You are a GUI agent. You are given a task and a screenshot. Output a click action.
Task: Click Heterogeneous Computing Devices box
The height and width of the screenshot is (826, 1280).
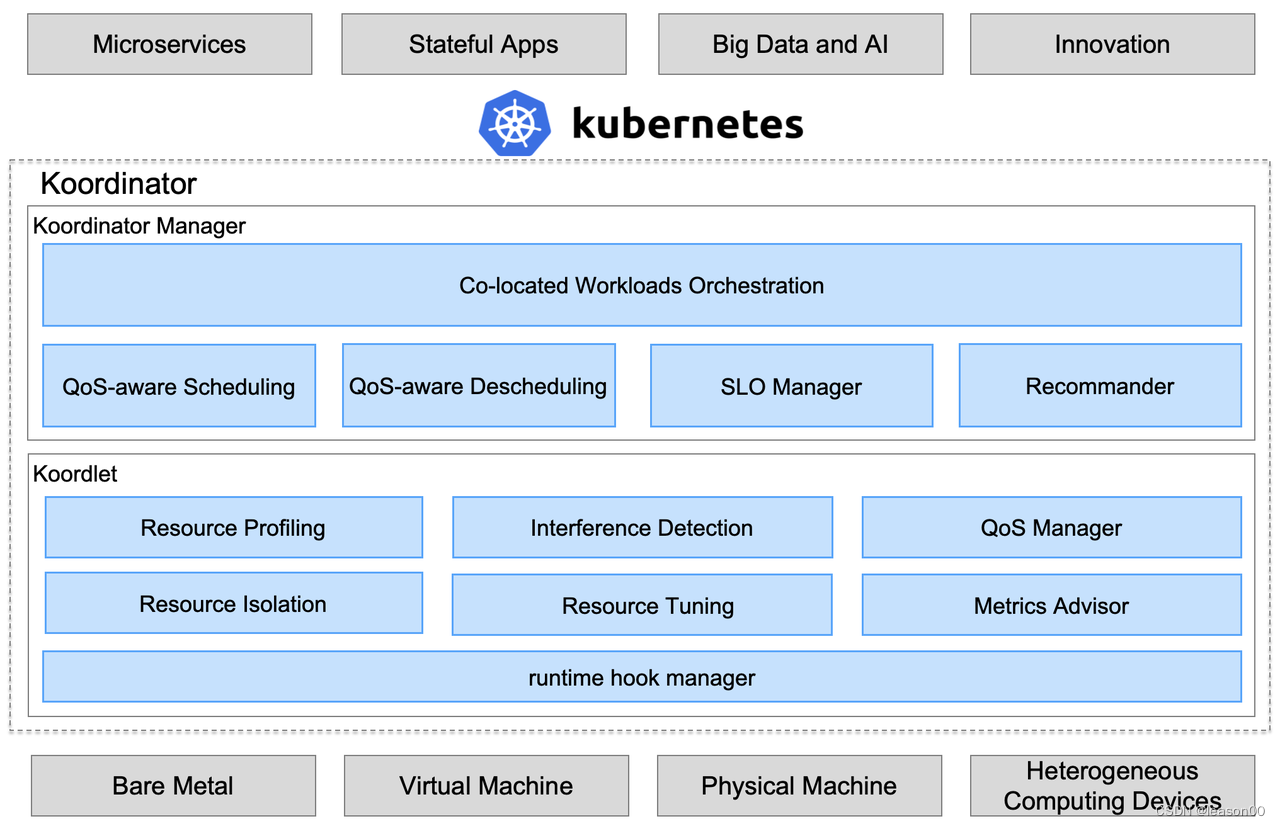(x=1112, y=786)
